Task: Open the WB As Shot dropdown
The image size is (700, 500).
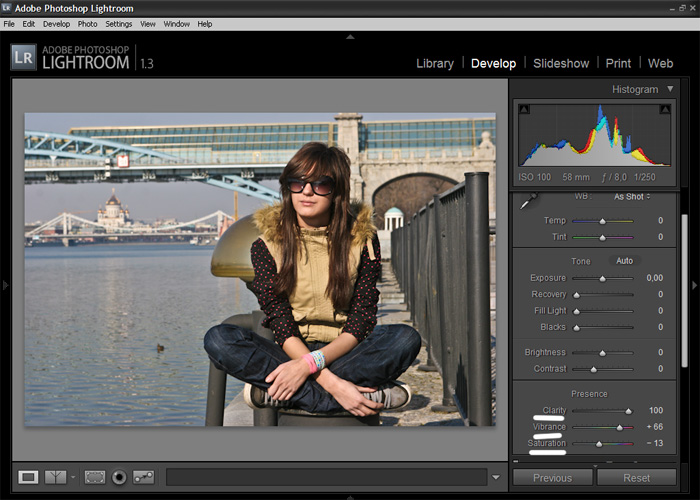Action: (x=632, y=197)
